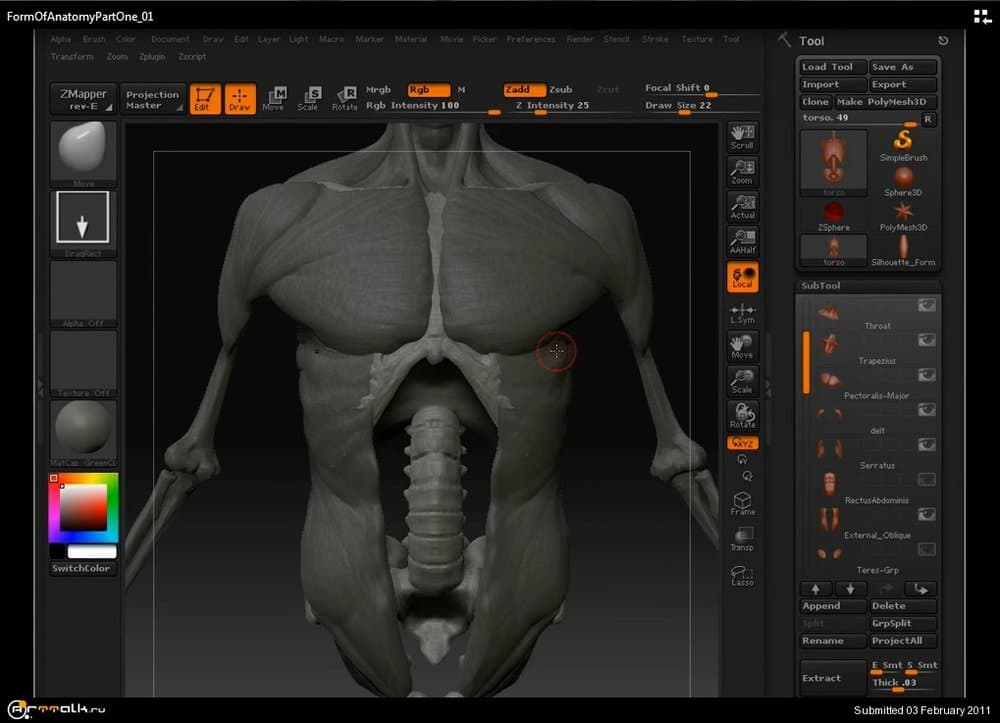Hide the Throat subtool via eye icon
Viewport: 1000px width, 723px height.
[x=927, y=306]
